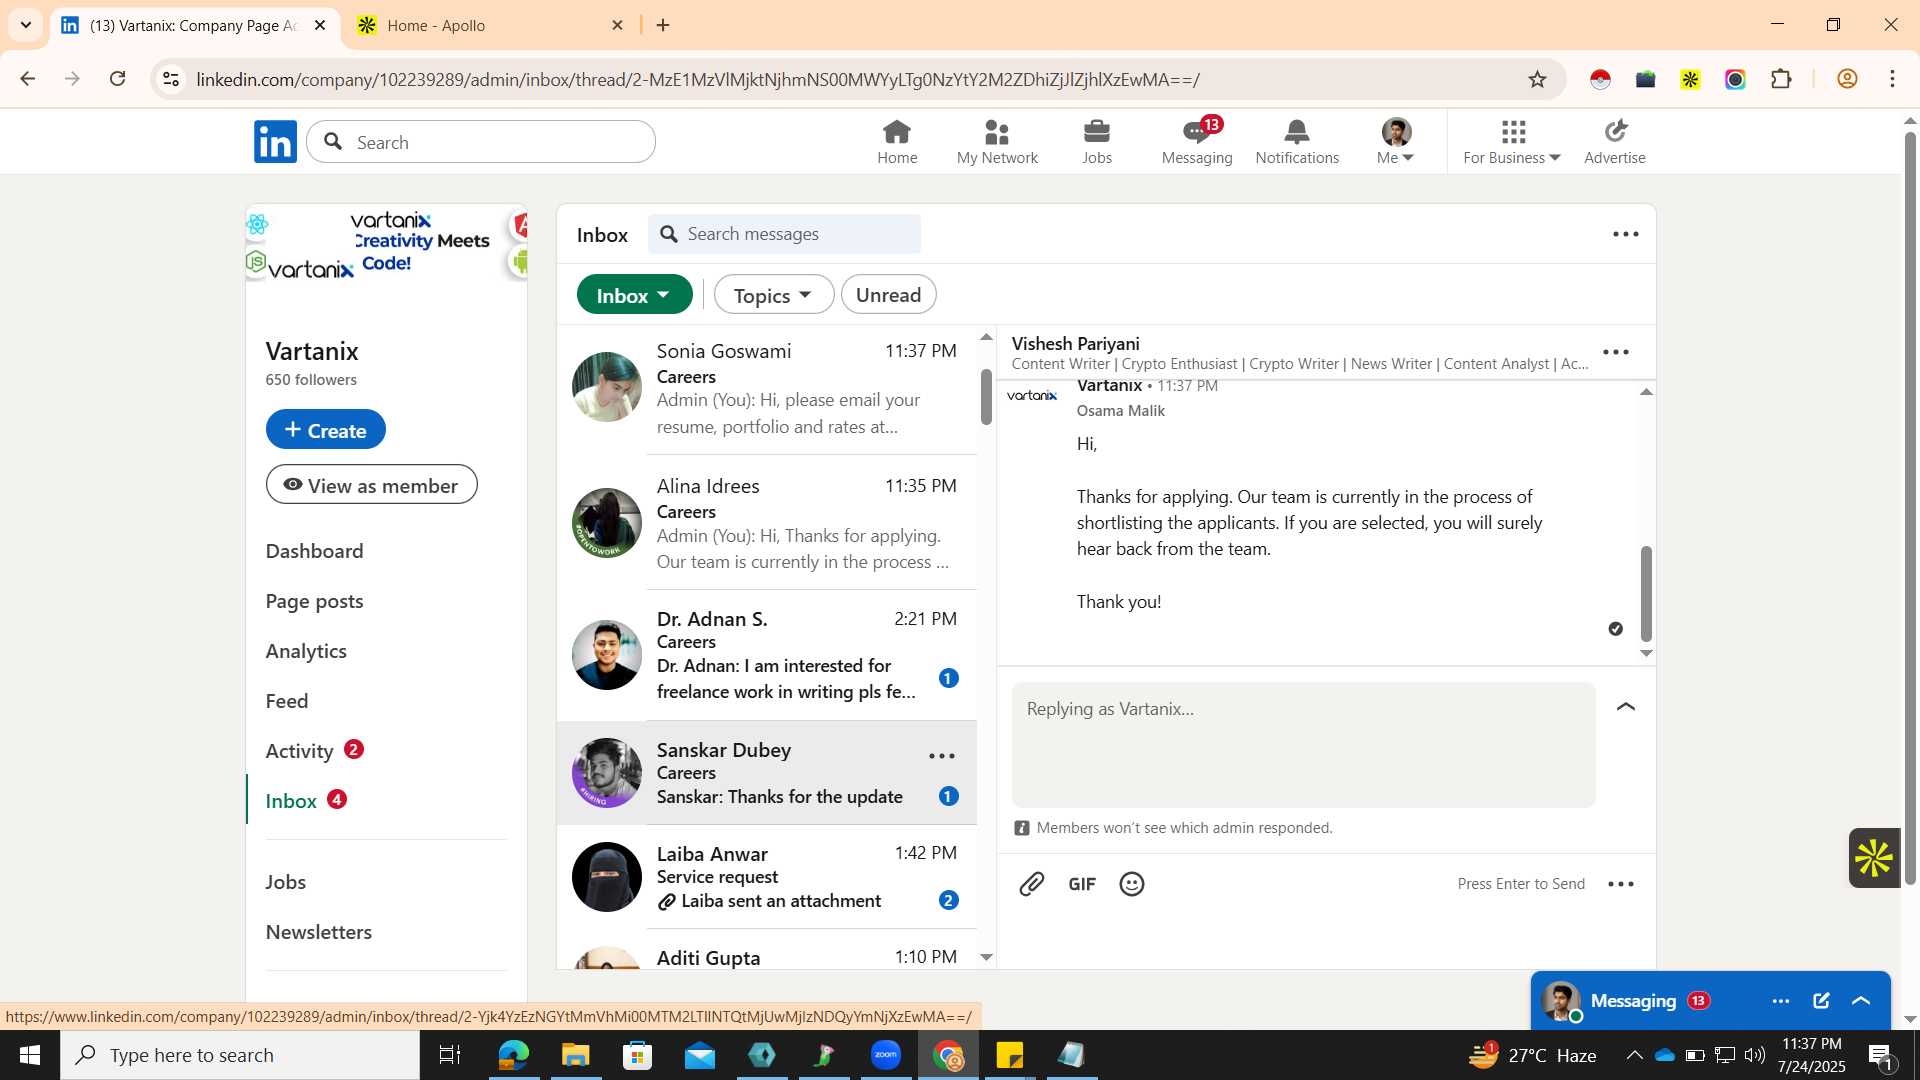Reload the current page
This screenshot has width=1920, height=1080.
(x=118, y=79)
